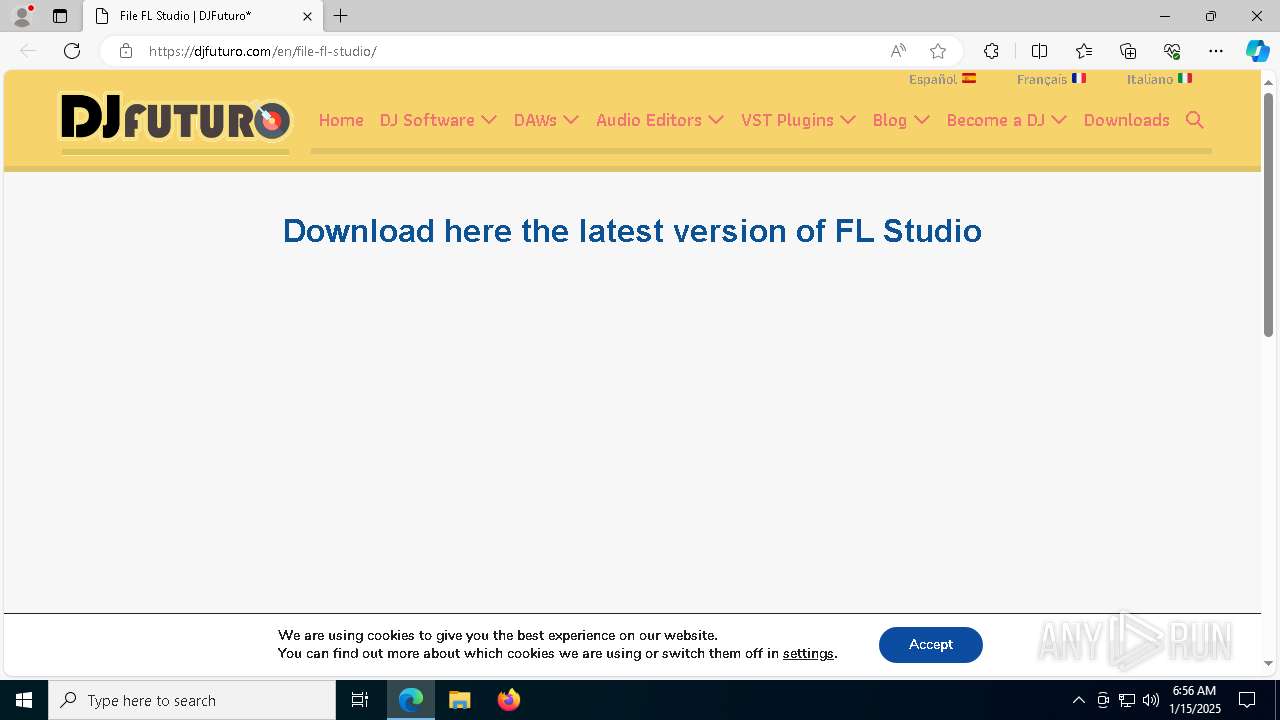
Task: Open the Extensions puzzle icon
Action: click(x=991, y=51)
